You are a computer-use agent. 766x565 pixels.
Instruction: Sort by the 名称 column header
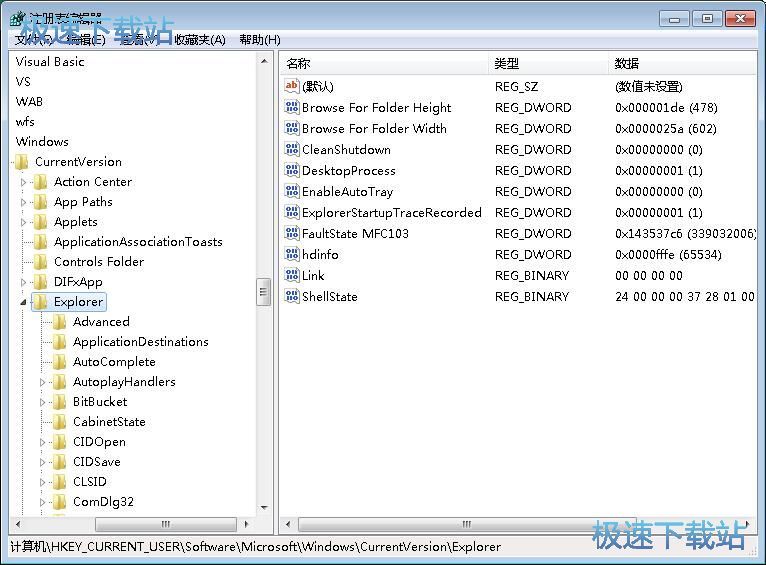384,63
